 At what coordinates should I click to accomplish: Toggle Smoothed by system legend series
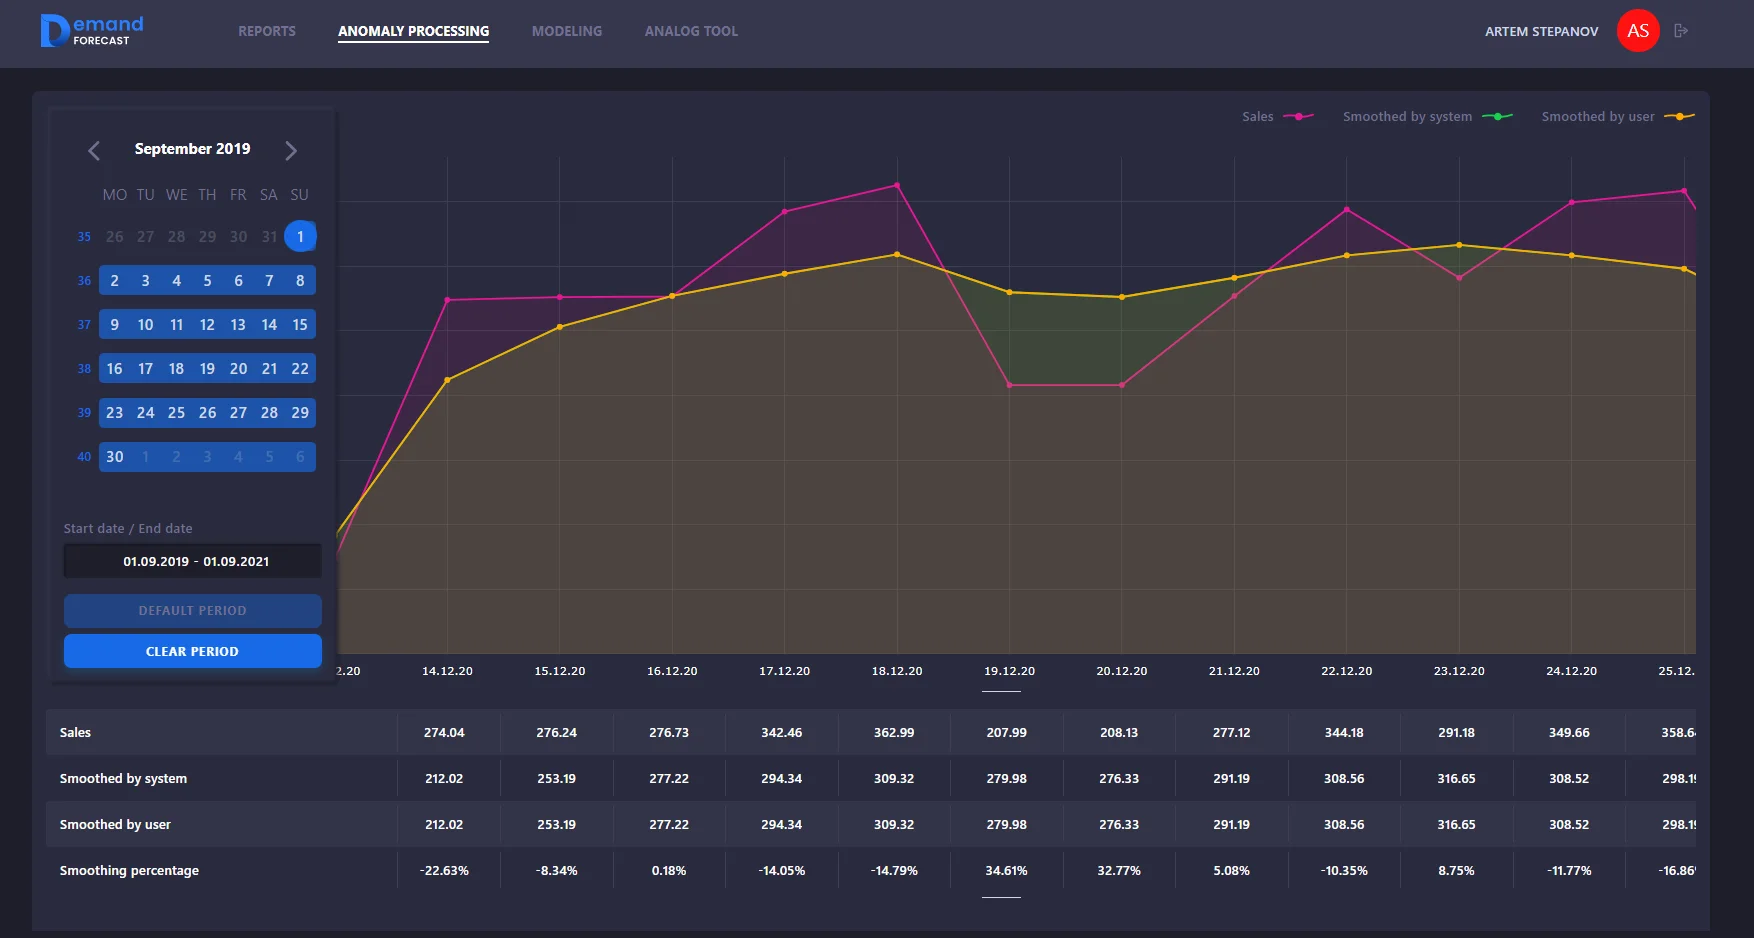(x=1426, y=117)
